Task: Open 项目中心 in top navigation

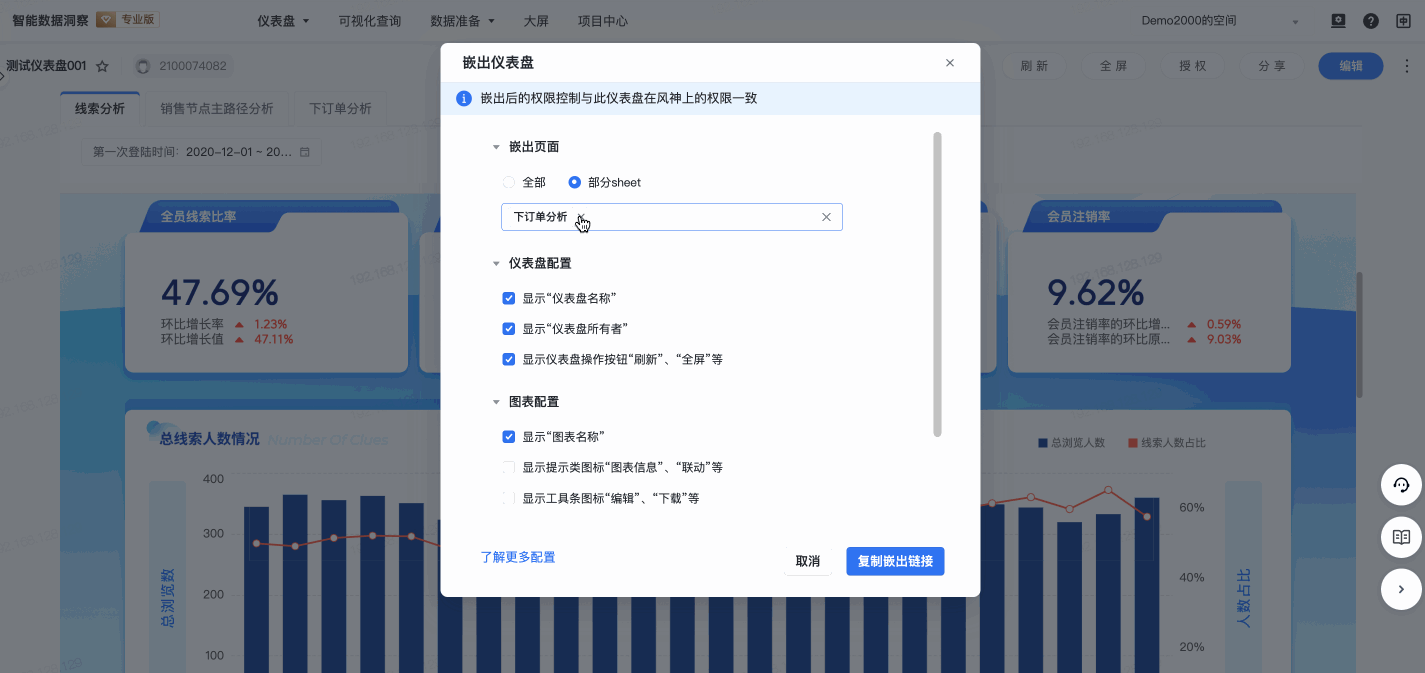Action: (603, 21)
